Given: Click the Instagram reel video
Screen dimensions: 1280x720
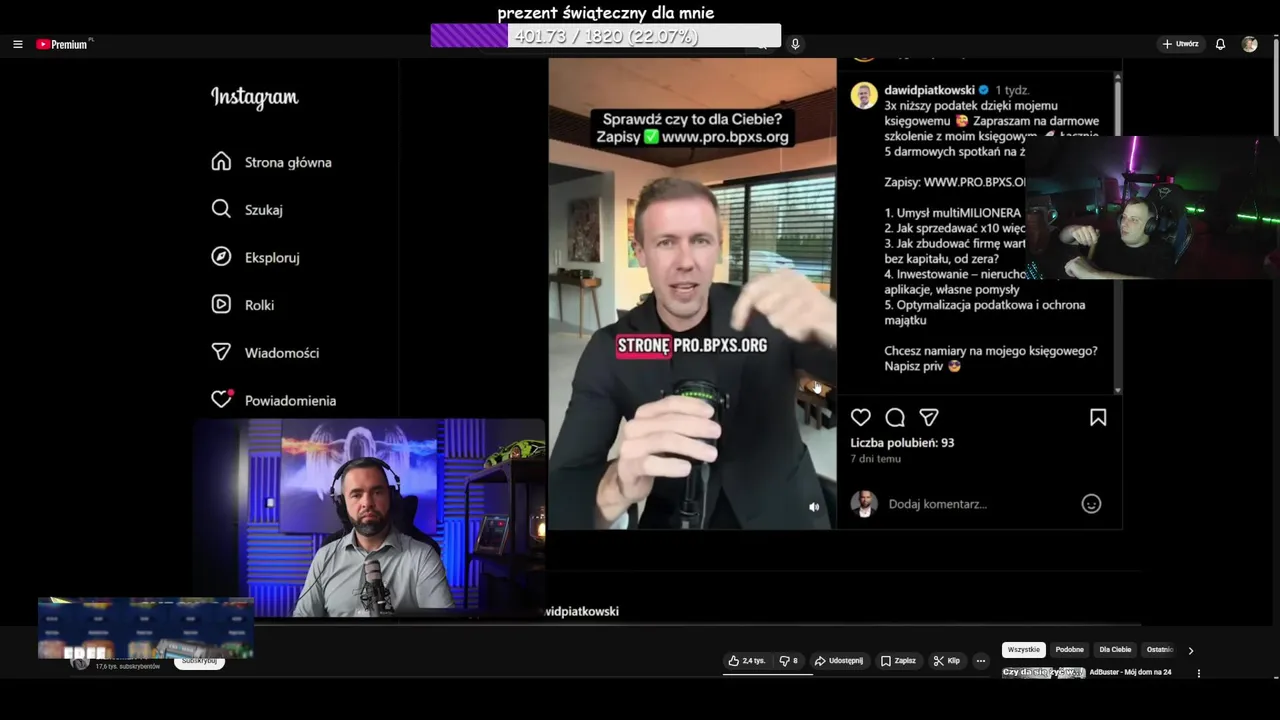Looking at the screenshot, I should coord(692,293).
